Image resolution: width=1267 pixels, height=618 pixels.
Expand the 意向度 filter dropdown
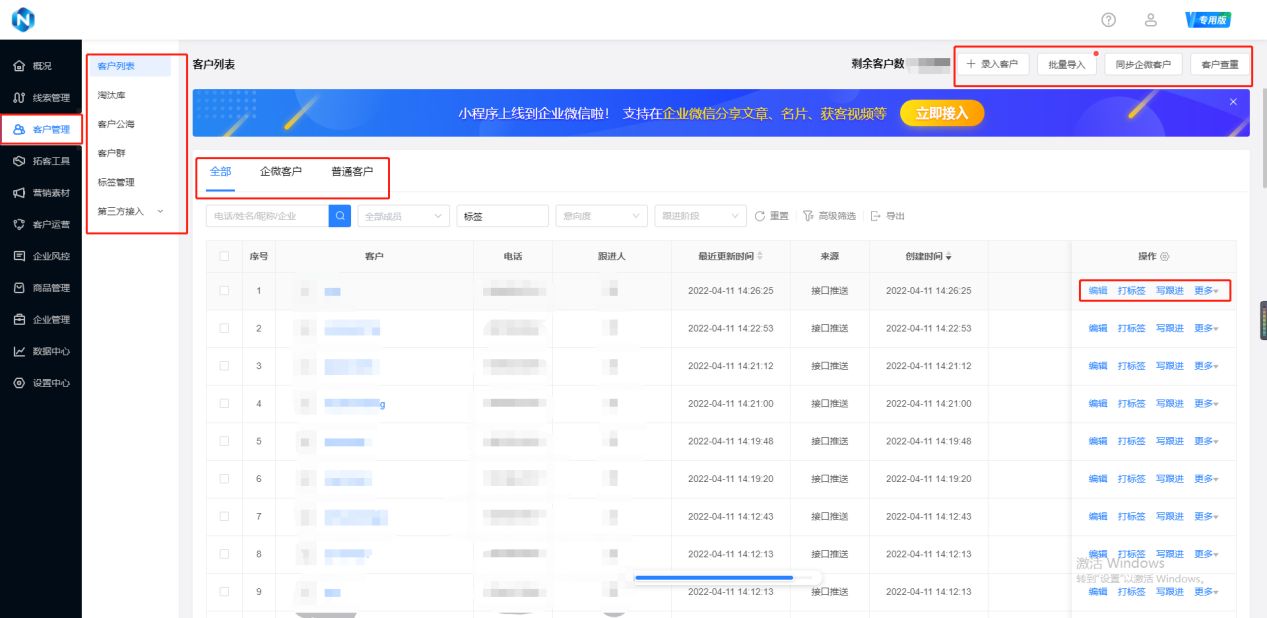click(x=601, y=216)
